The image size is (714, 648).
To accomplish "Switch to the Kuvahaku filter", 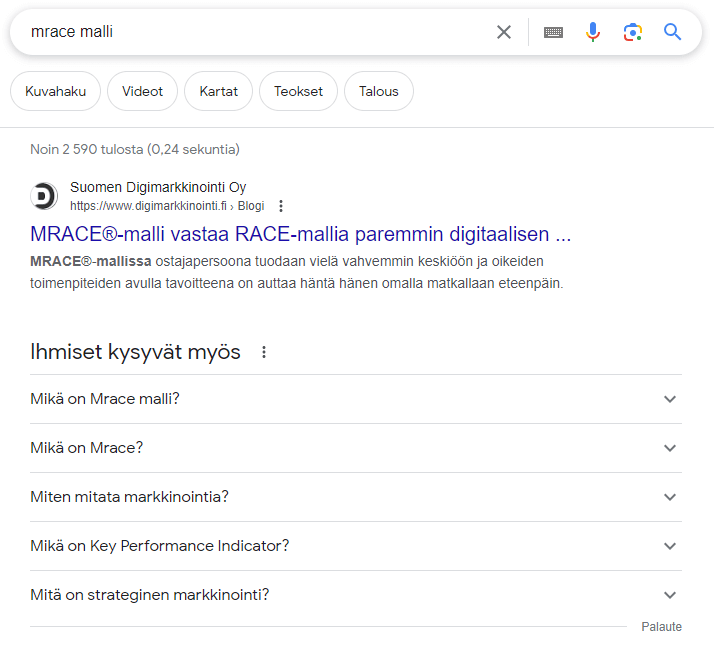I will point(56,91).
